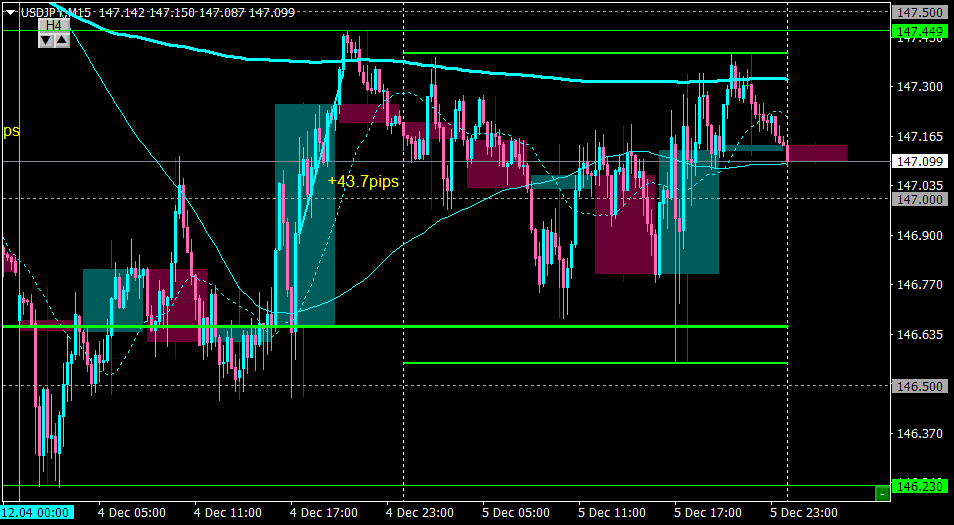The image size is (954, 525).
Task: Switch to lower timeframe with down arrow
Action: [x=46, y=41]
